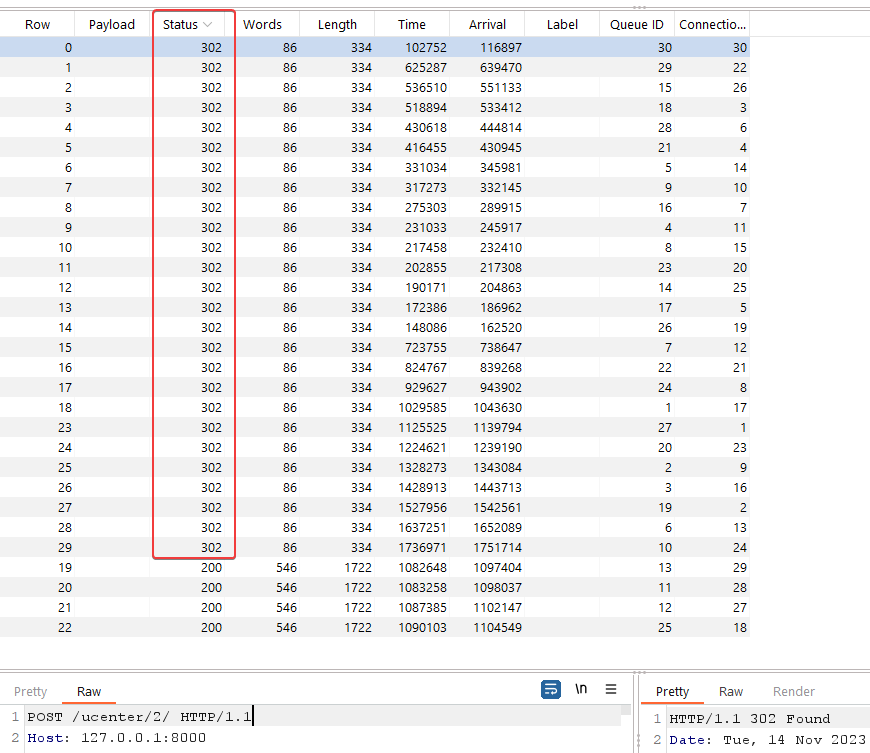The height and width of the screenshot is (753, 870).
Task: Select the row with arrival 943902
Action: coord(375,387)
